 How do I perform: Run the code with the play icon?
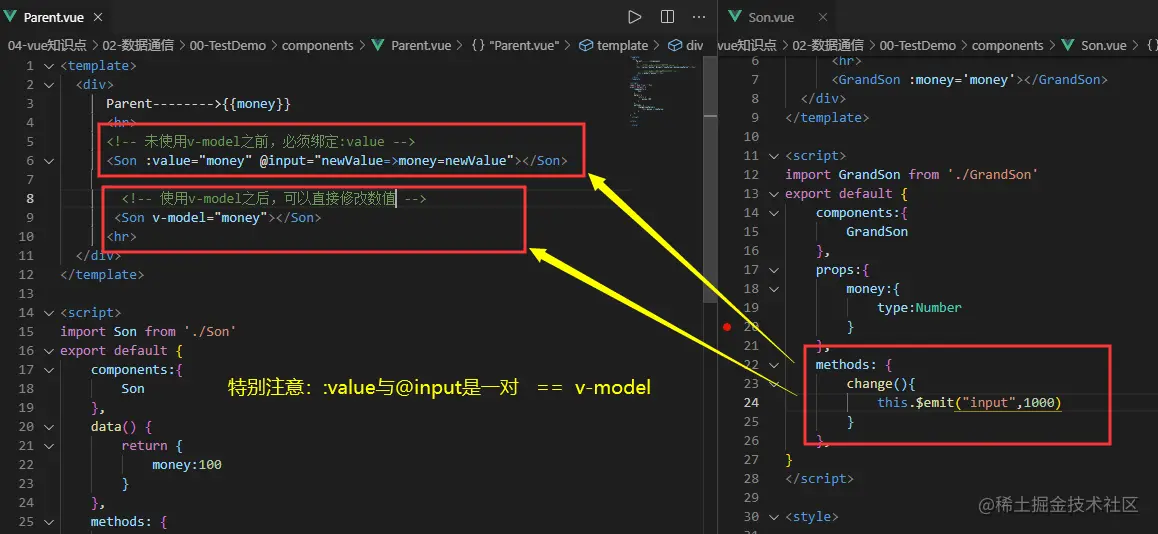(634, 17)
